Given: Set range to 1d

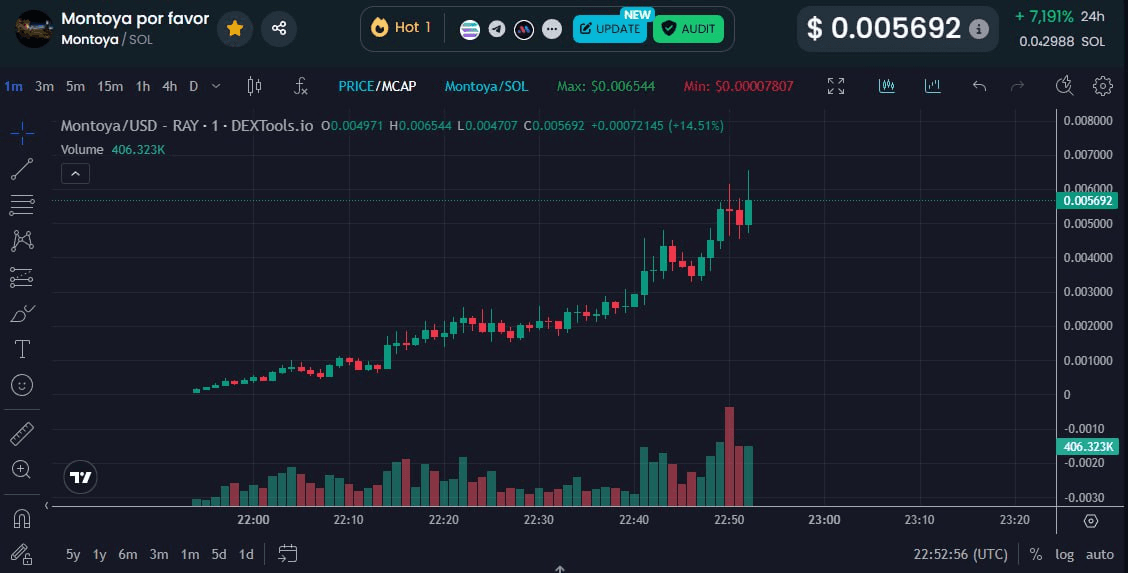Looking at the screenshot, I should tap(246, 554).
